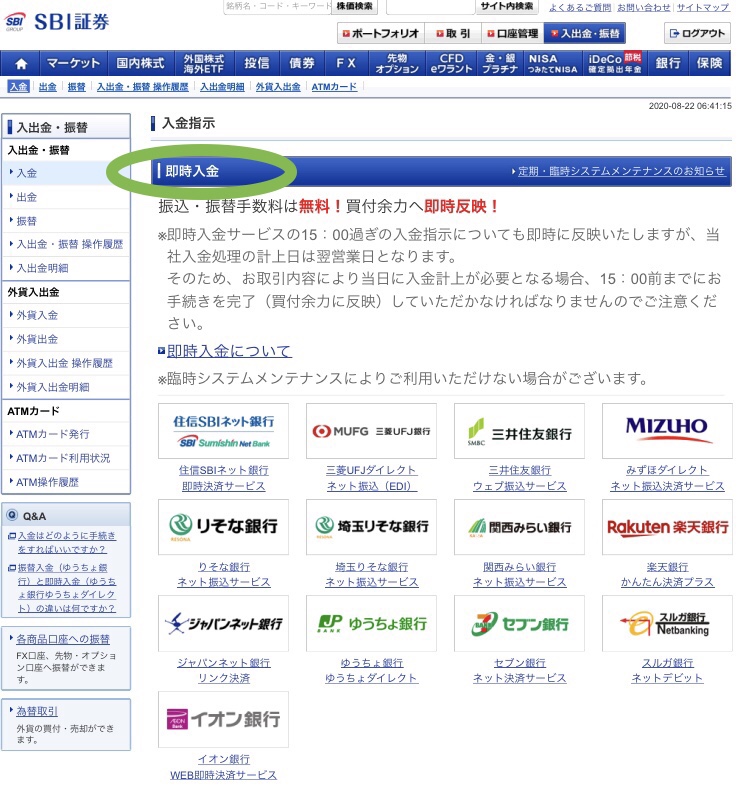Open 定期・臨時システムメンテナンスのお知らせ link
The image size is (749, 799).
click(x=621, y=172)
